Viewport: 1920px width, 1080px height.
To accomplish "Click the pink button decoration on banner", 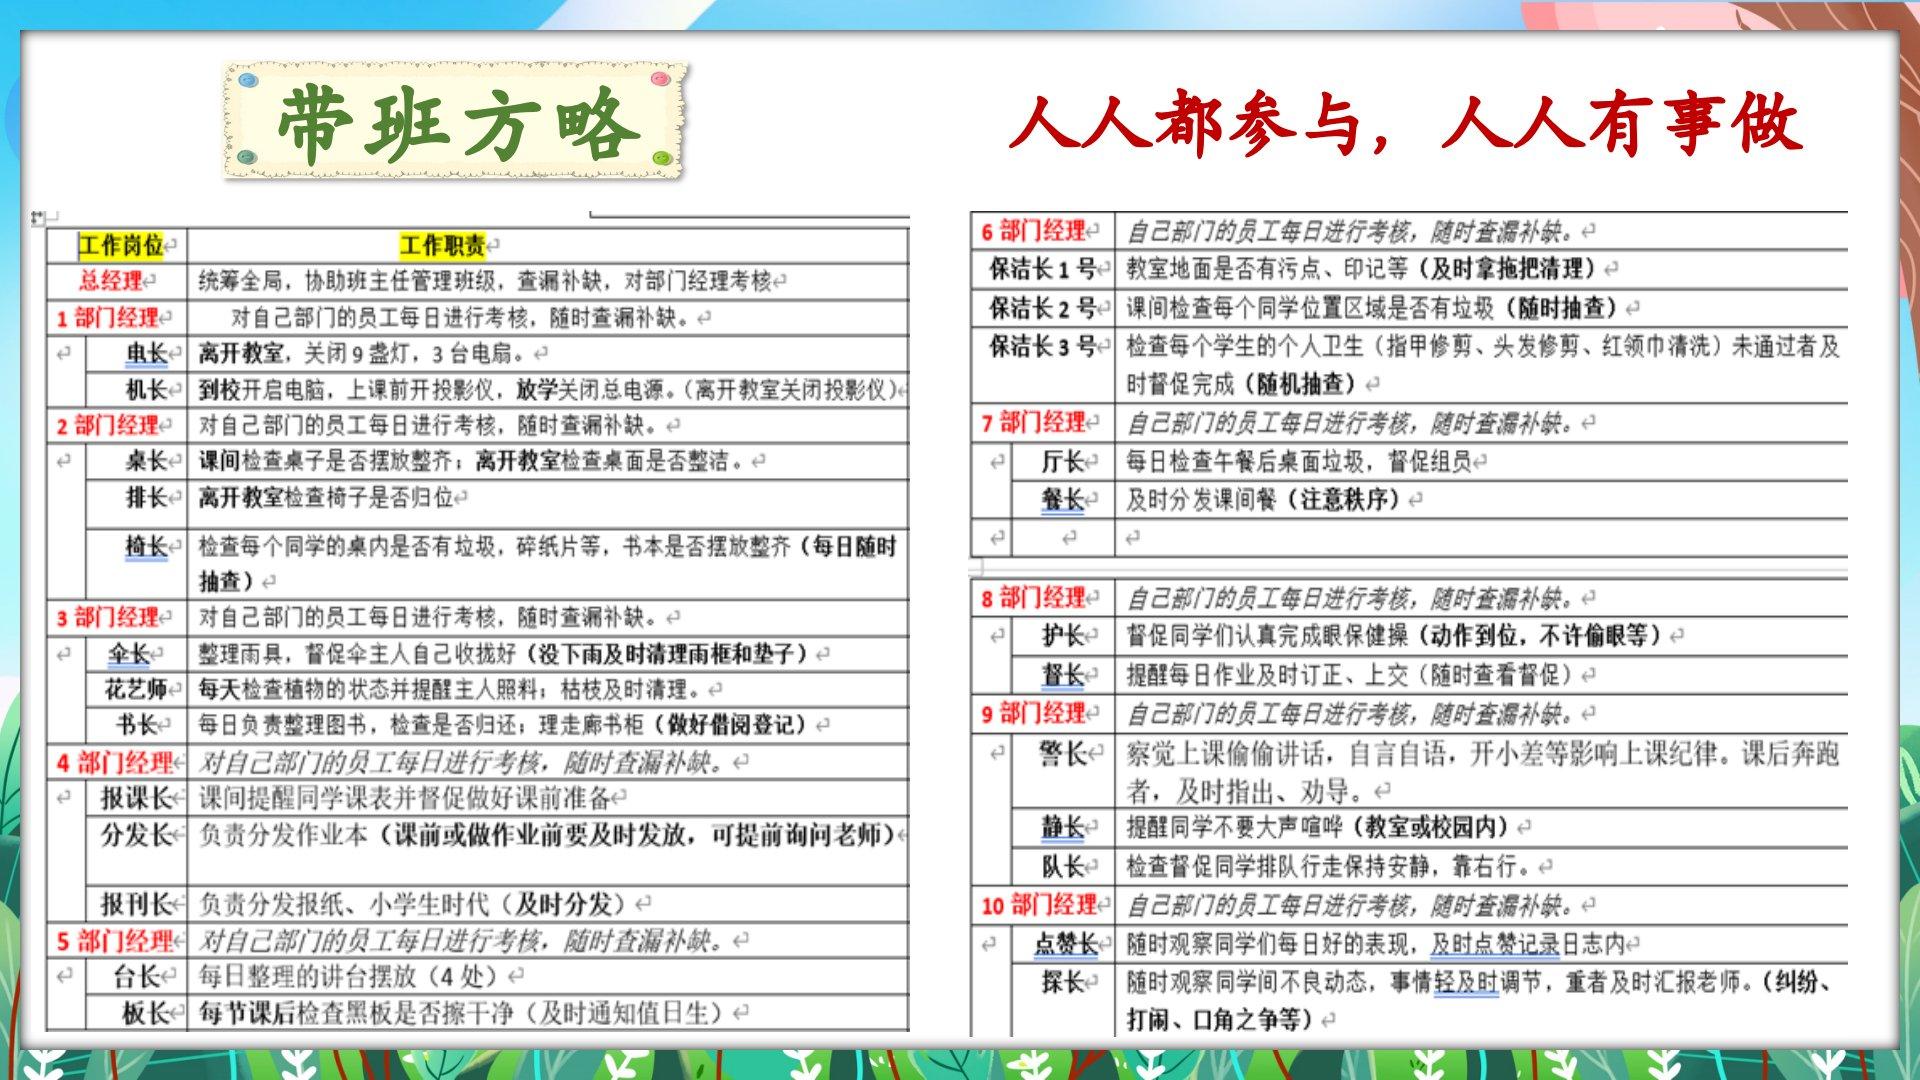I will pos(660,79).
